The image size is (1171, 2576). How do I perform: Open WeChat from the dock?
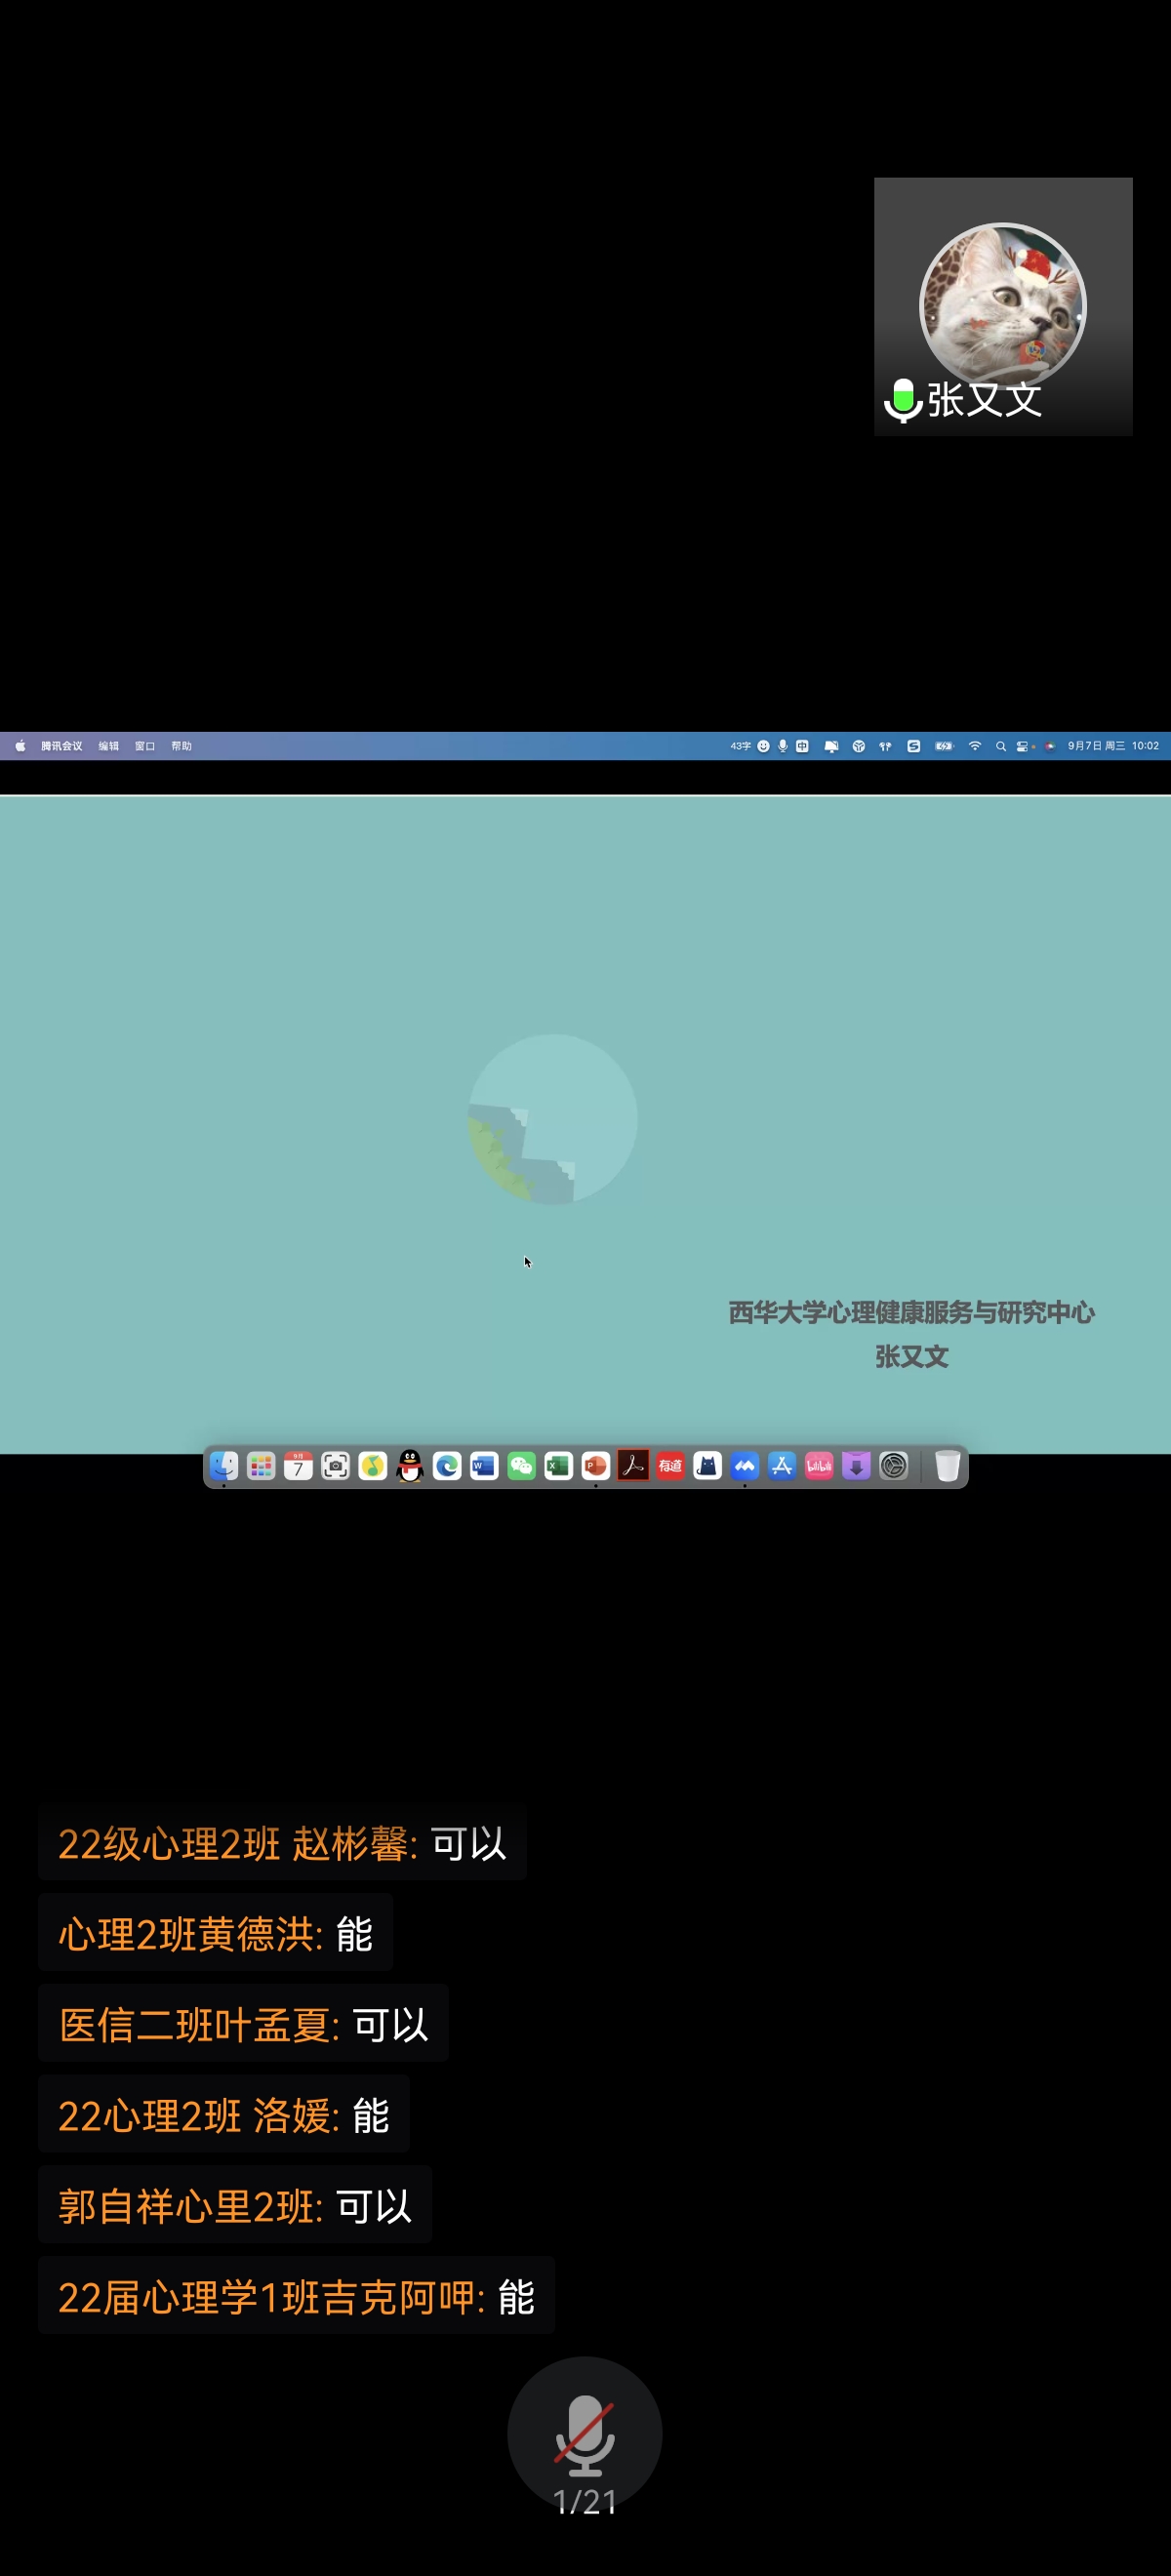click(x=521, y=1466)
